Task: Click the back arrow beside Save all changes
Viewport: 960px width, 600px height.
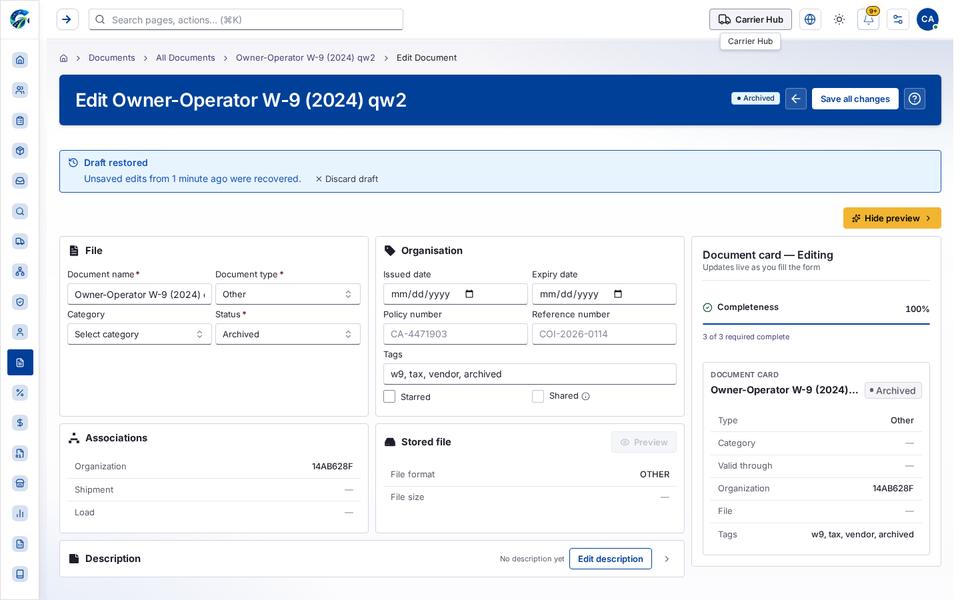Action: 796,99
